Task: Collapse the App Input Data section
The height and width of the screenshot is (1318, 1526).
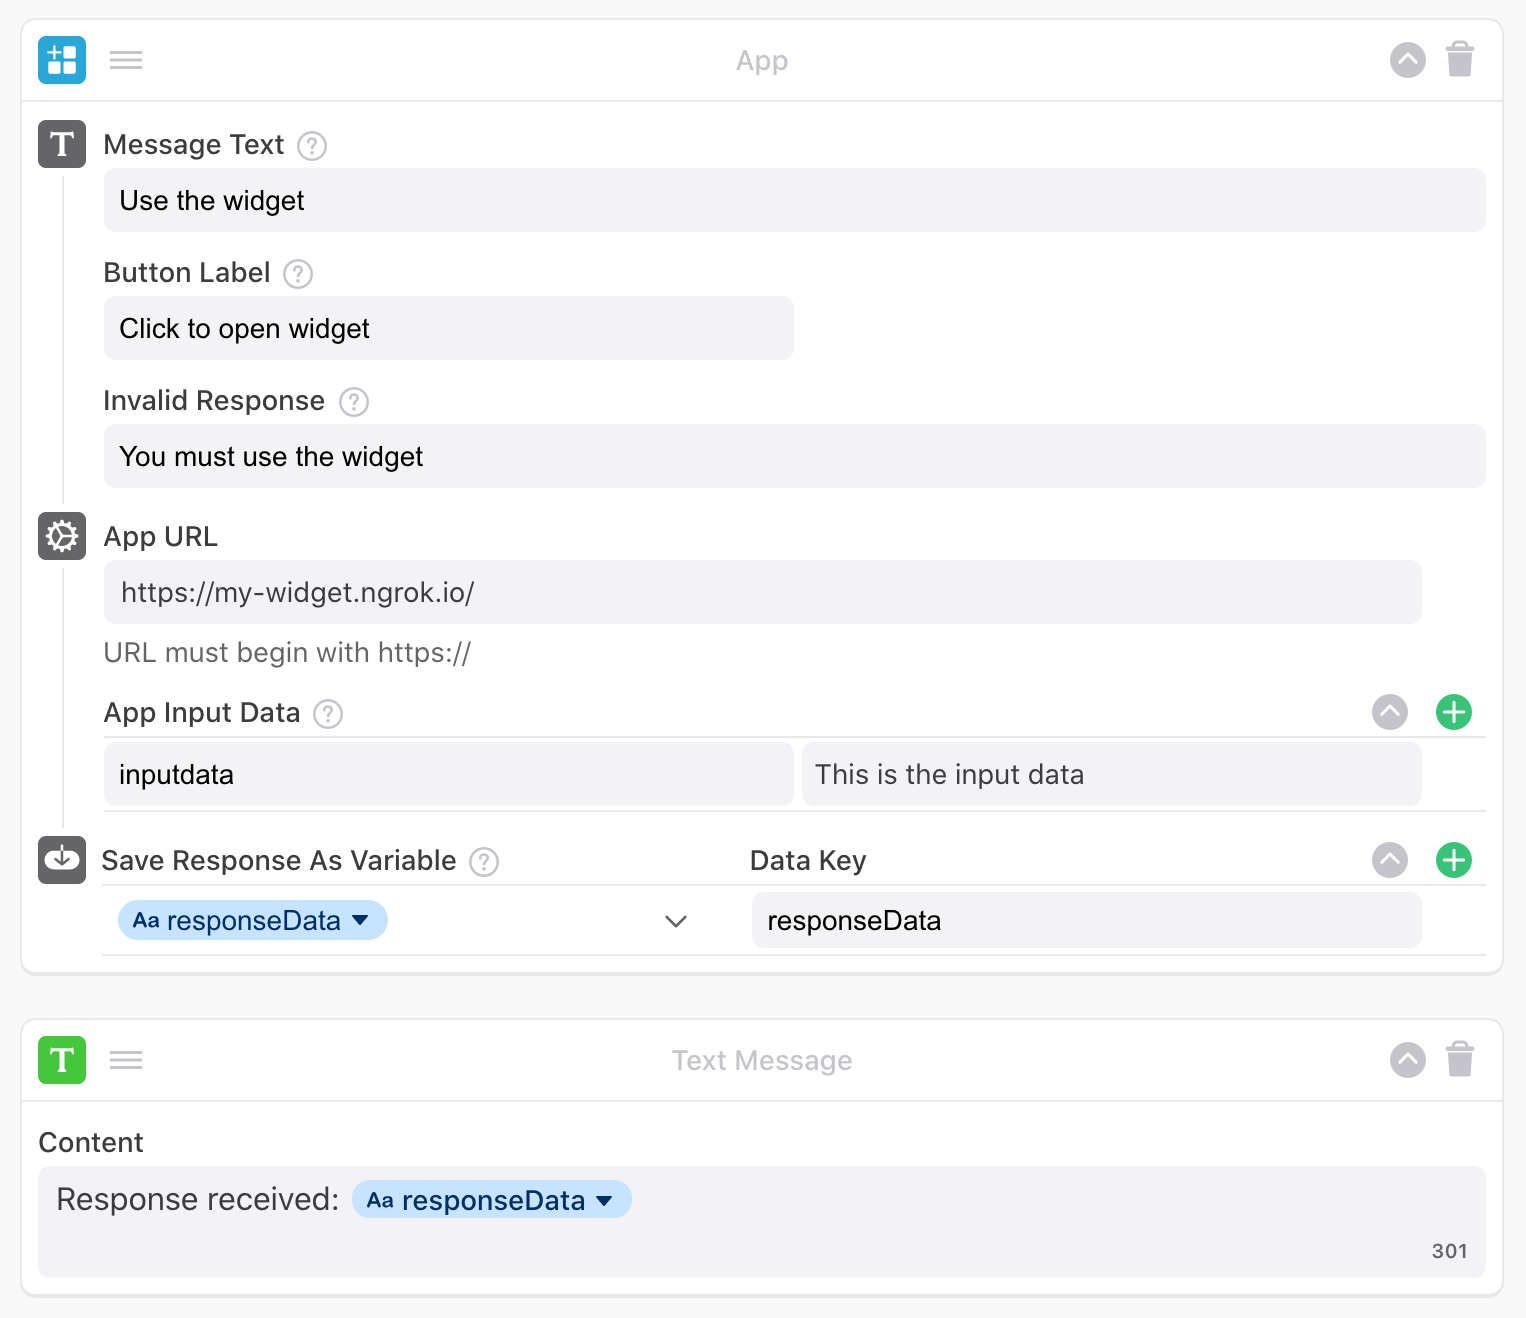Action: (x=1389, y=712)
